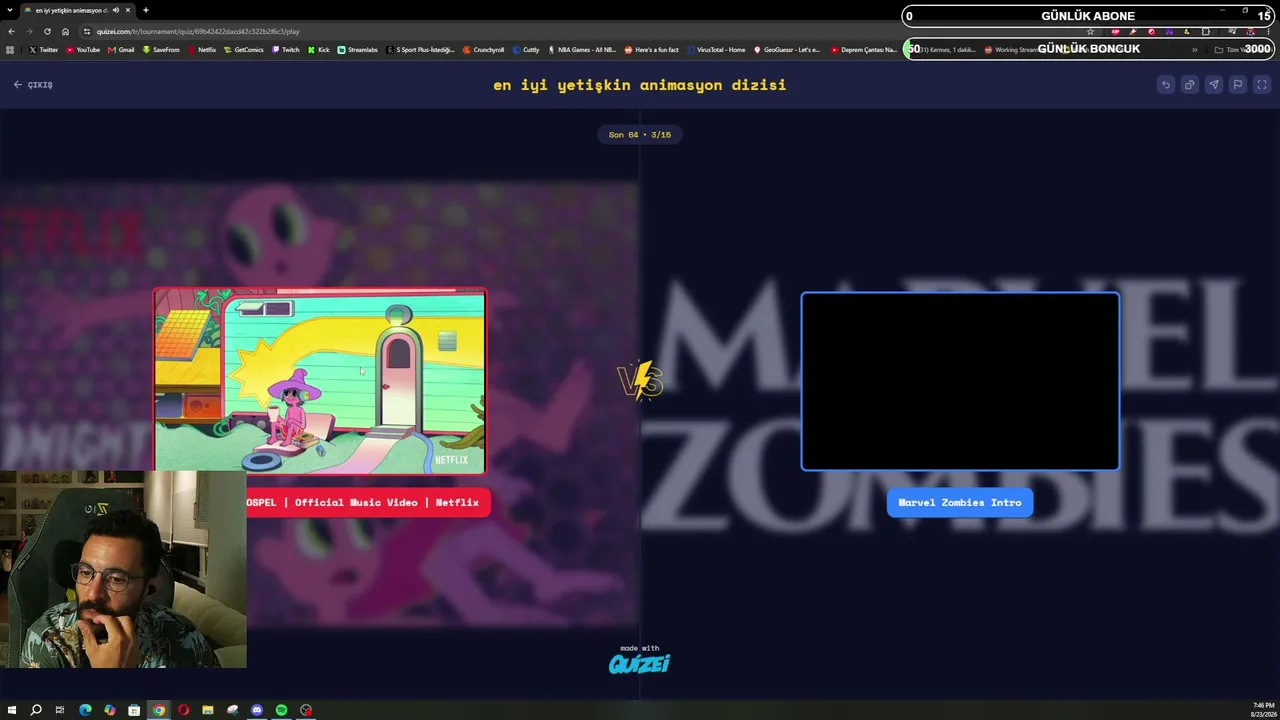
Task: Open the S Sport Plus bookmark
Action: point(421,50)
